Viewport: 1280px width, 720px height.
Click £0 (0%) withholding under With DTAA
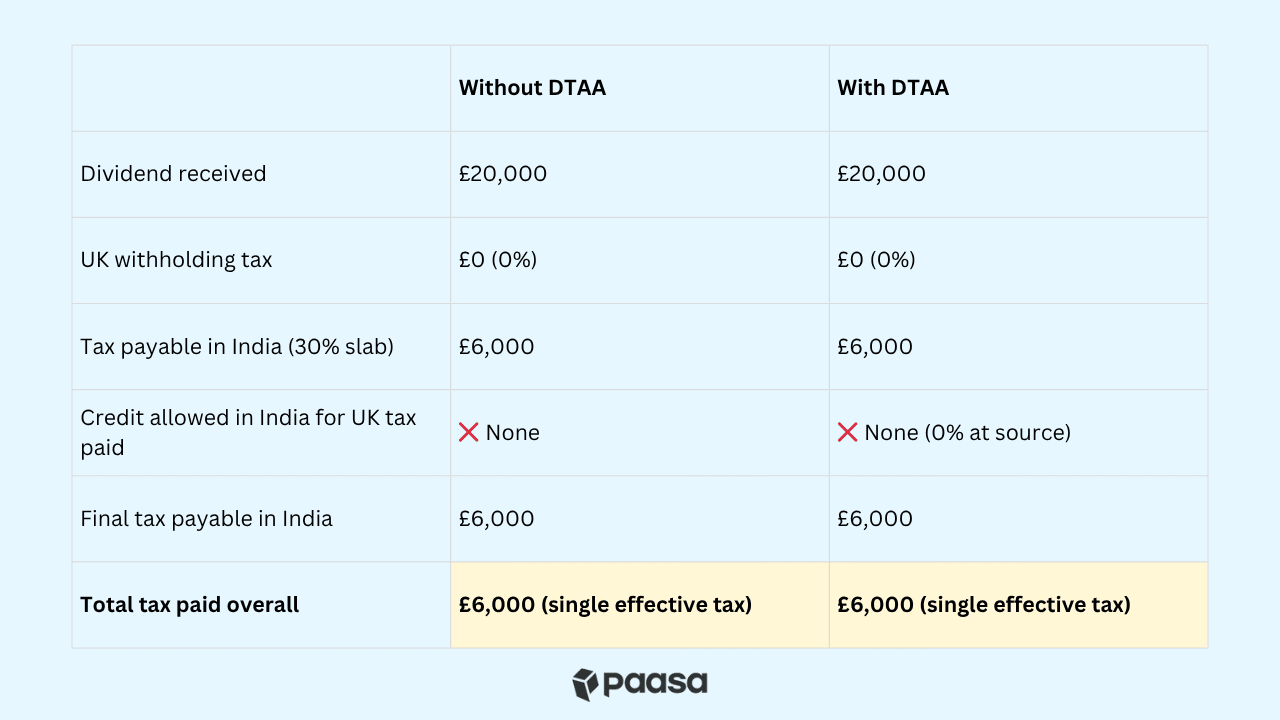pos(876,260)
